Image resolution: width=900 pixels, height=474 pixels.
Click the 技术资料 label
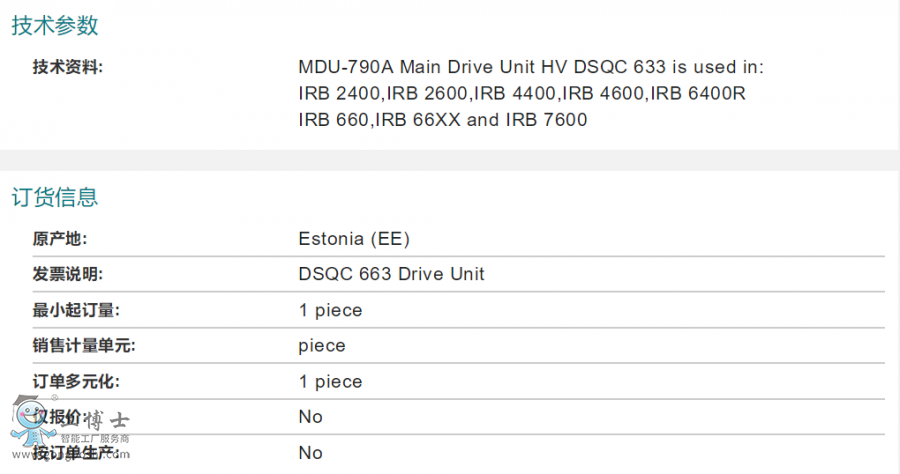coord(68,67)
